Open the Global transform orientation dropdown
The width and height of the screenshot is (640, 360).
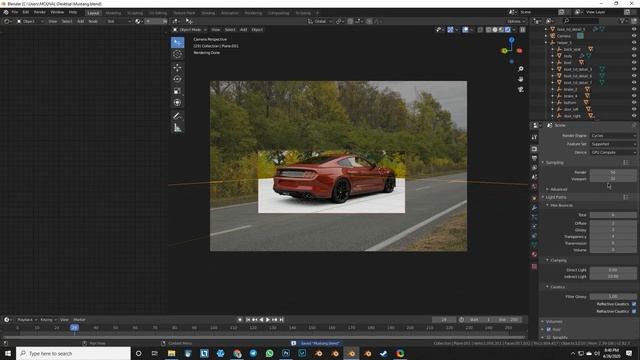click(320, 21)
